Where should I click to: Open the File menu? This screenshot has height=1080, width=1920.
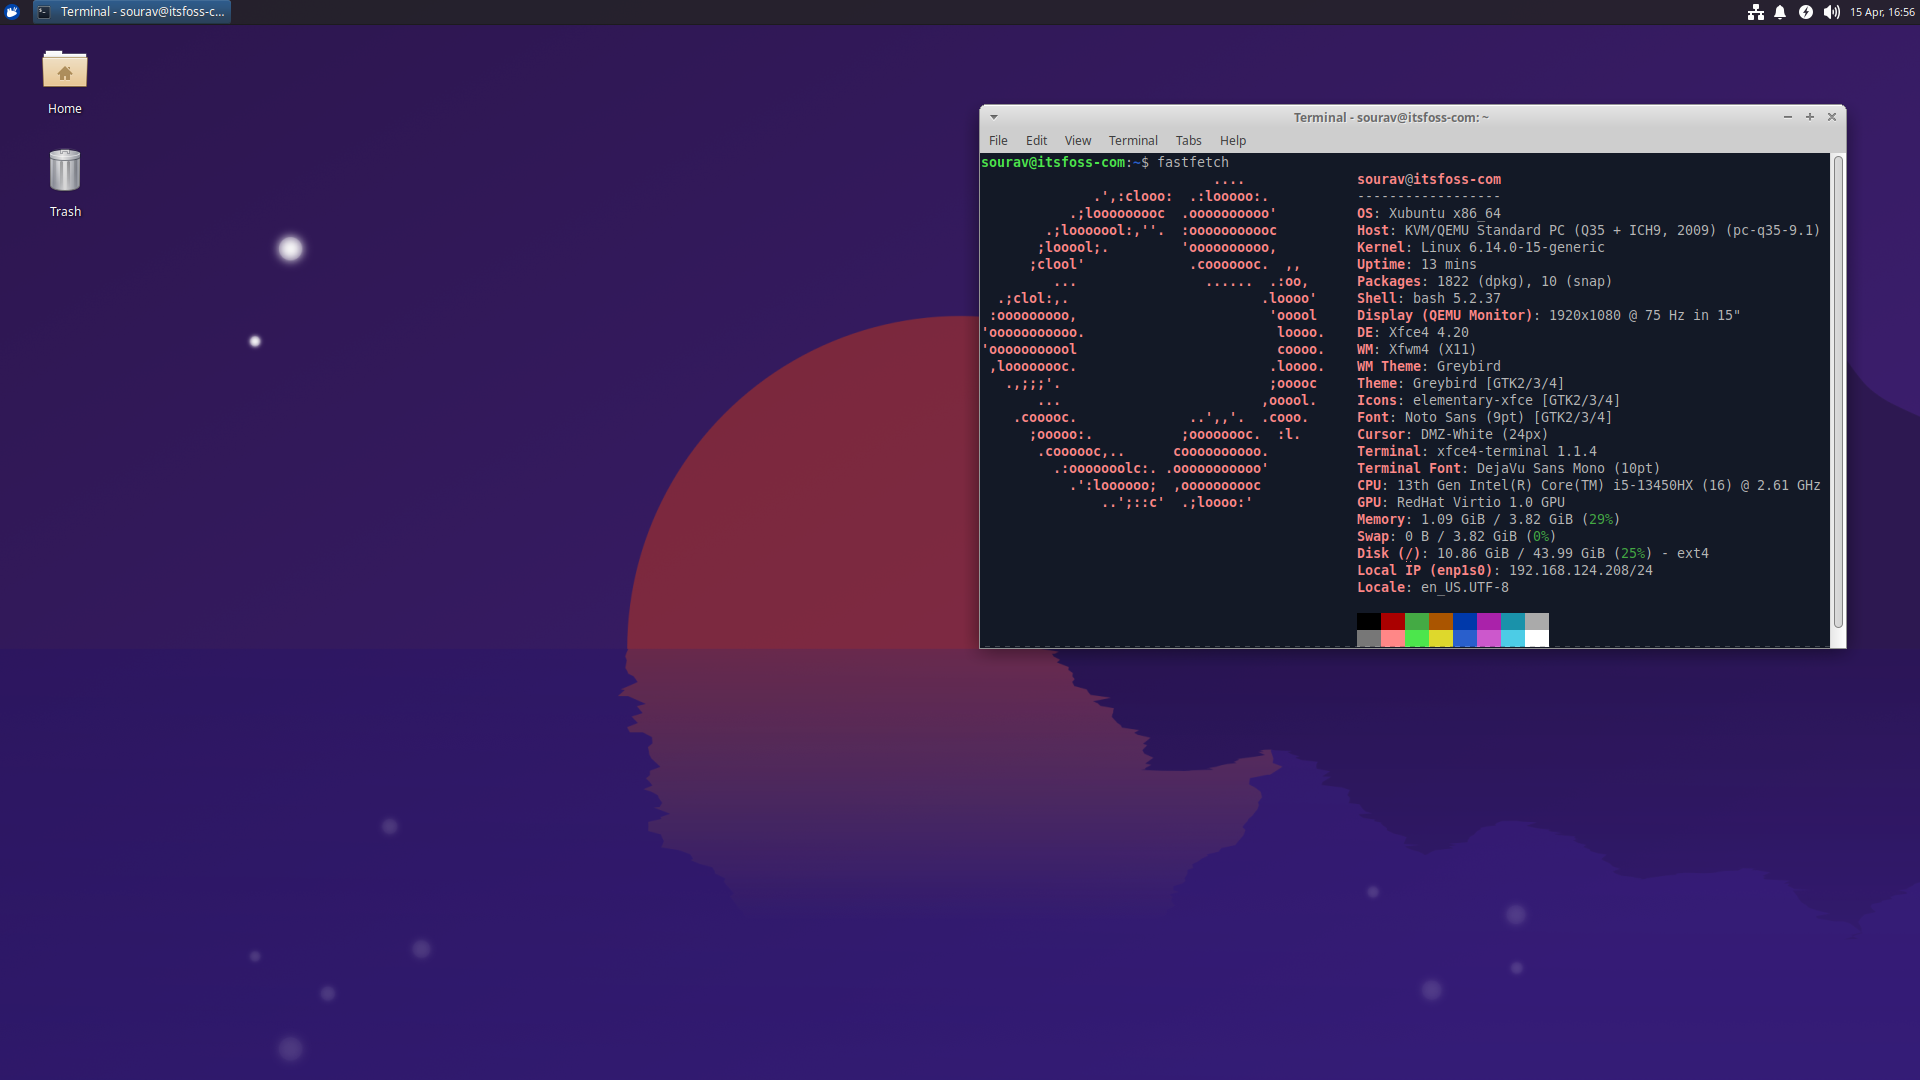tap(998, 140)
